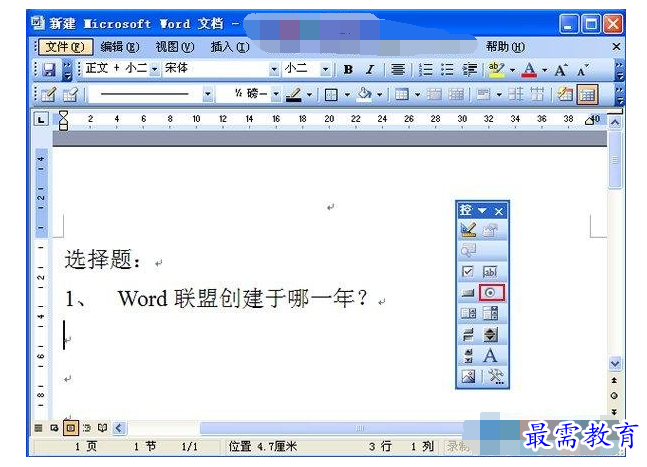Screen dimensions: 647x467
Task: Insert a Toggle Button control
Action: click(468, 335)
